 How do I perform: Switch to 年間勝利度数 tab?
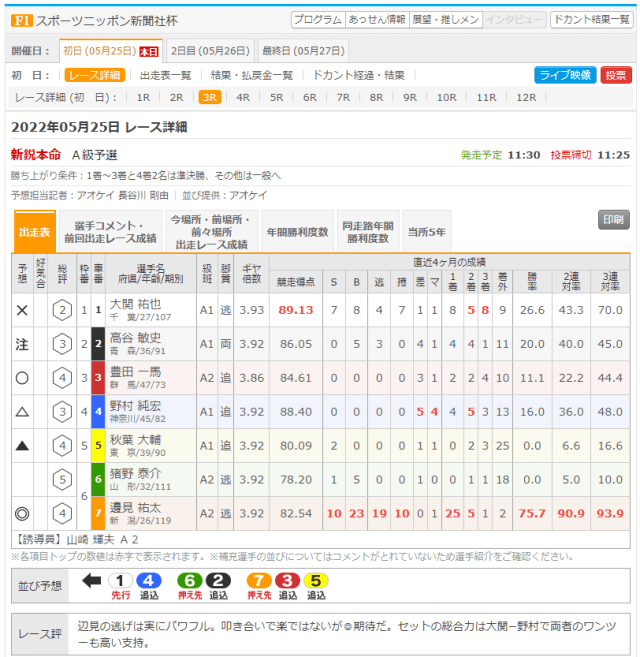(x=298, y=232)
